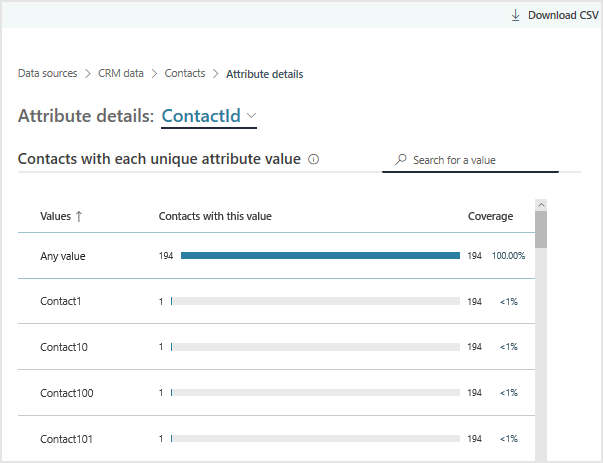Click the info icon beside the heading

click(x=314, y=159)
